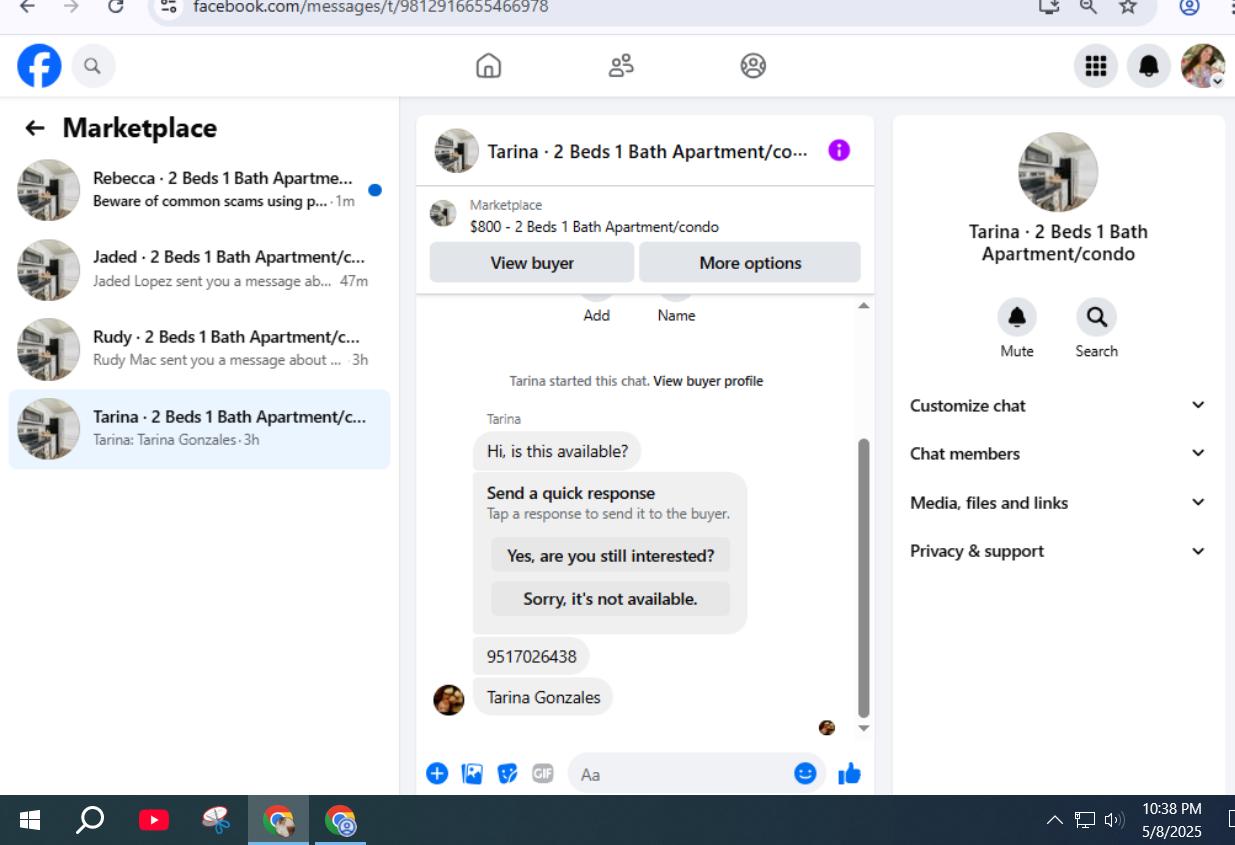The image size is (1235, 845).
Task: Open Windows Start menu
Action: [x=30, y=821]
